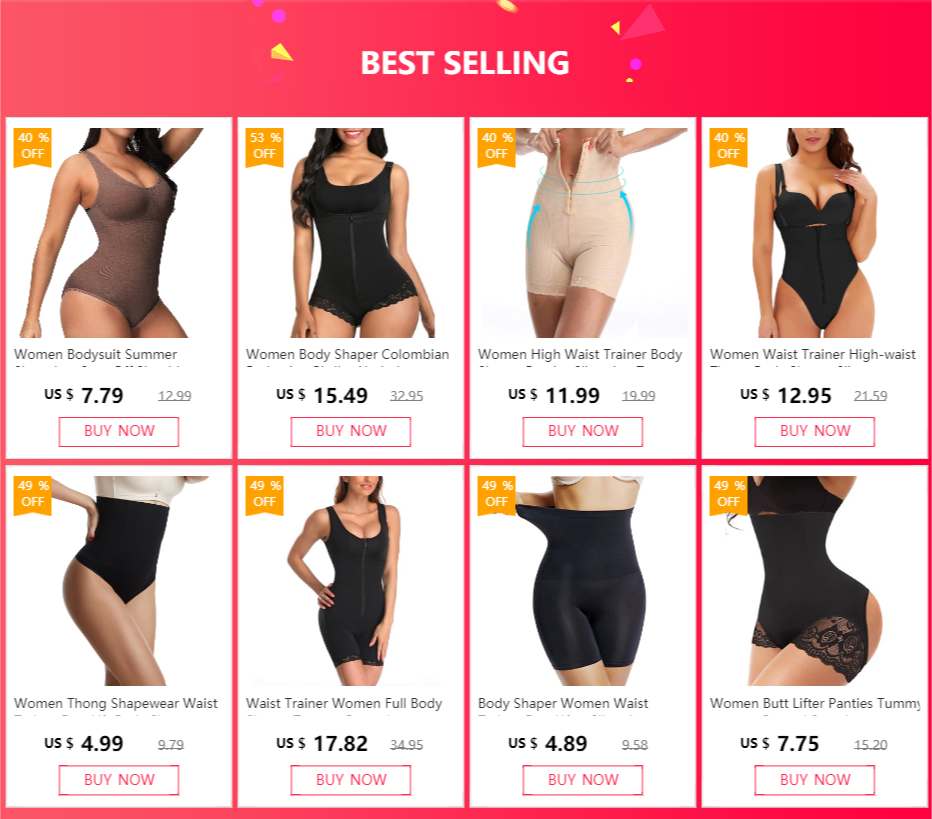
Task: Open the Women Body Shaper Colombian title link
Action: (348, 355)
